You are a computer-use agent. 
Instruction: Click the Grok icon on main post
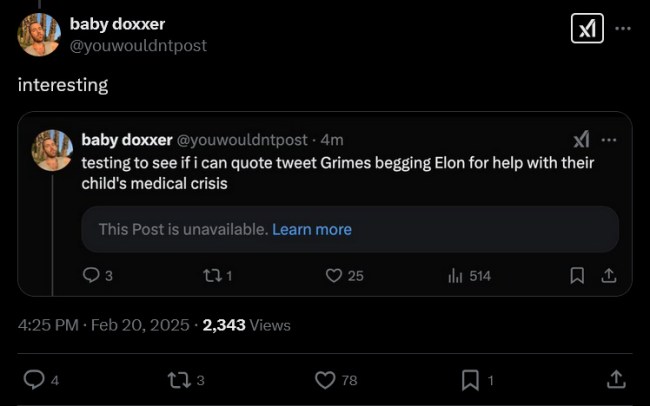pyautogui.click(x=586, y=29)
